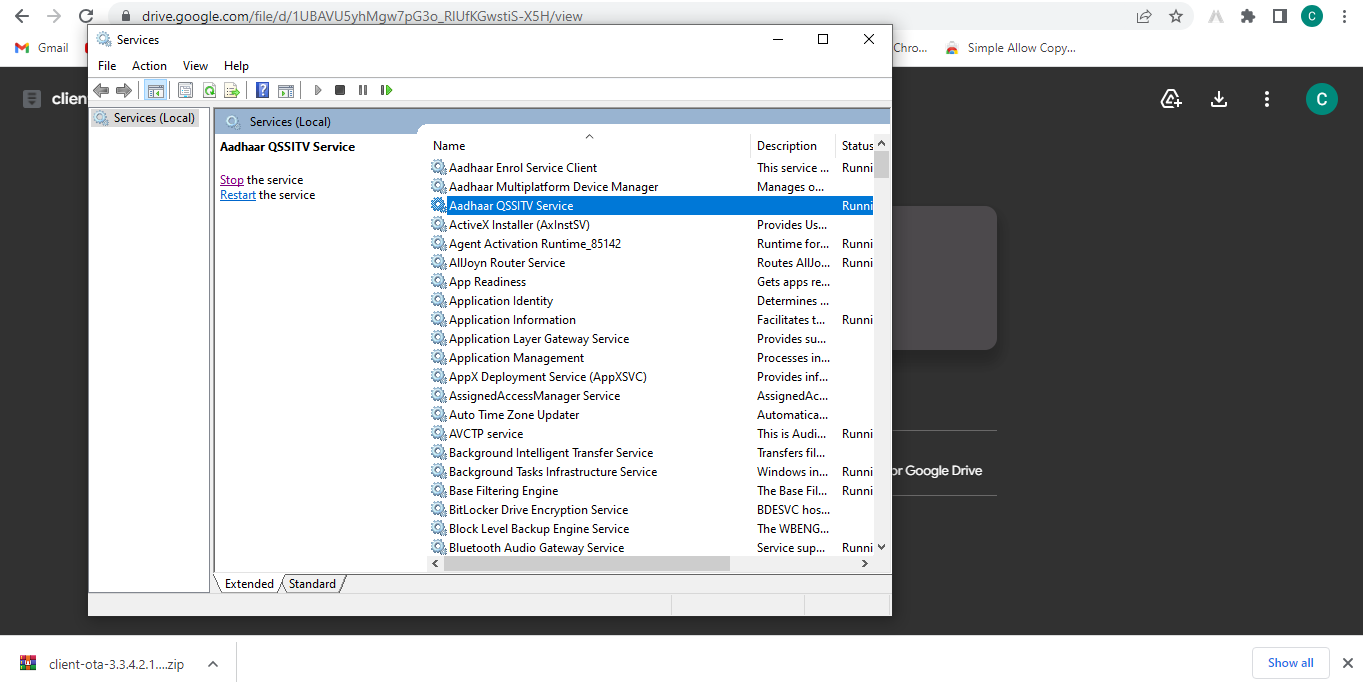Image resolution: width=1363 pixels, height=682 pixels.
Task: Open the View menu in Services
Action: coord(196,66)
